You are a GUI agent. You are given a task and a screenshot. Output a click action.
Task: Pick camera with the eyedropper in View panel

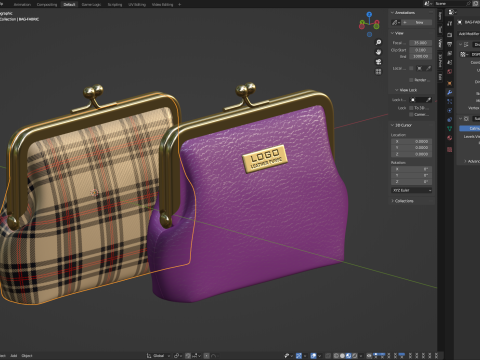(429, 68)
